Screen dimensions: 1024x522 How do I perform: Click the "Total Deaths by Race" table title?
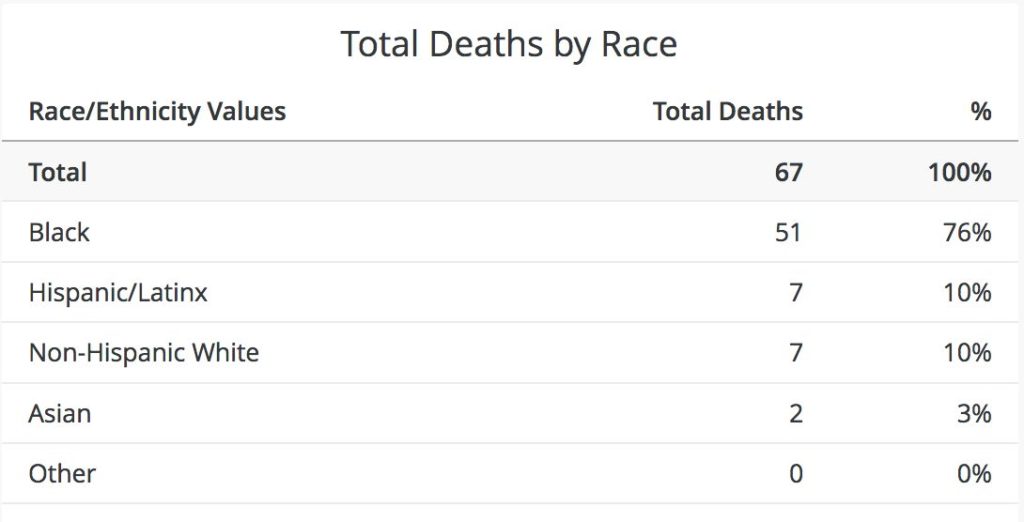point(509,45)
